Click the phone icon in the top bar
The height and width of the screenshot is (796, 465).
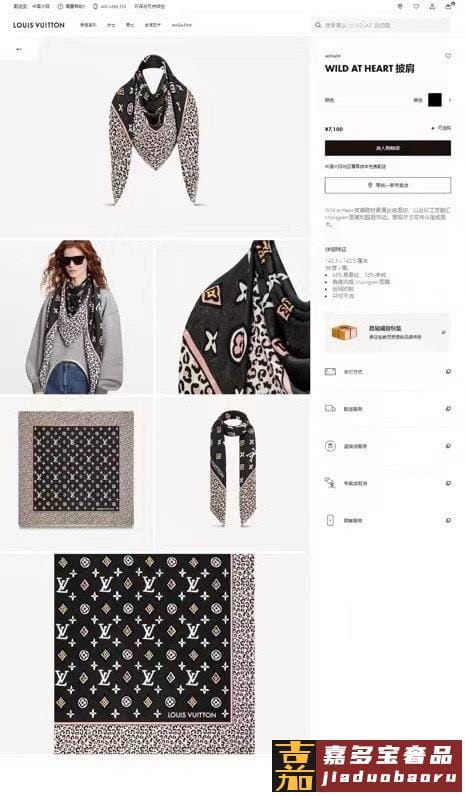pyautogui.click(x=95, y=7)
